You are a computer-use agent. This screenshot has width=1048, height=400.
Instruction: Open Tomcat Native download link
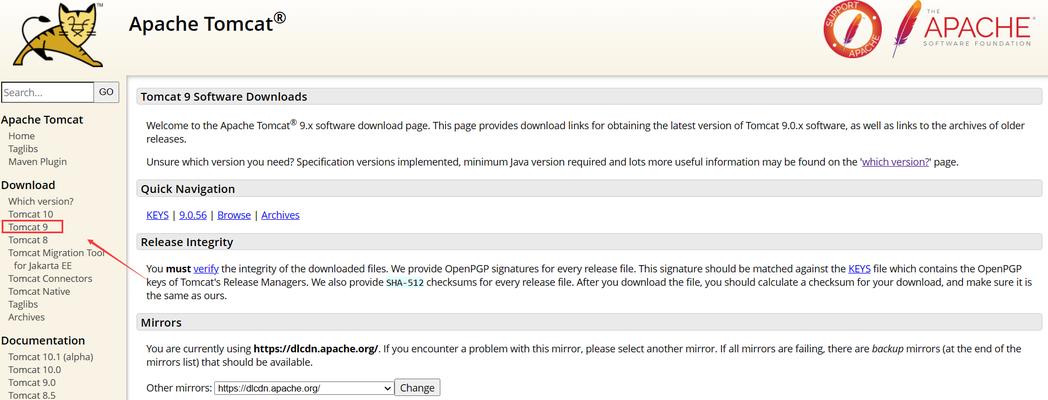tap(39, 292)
